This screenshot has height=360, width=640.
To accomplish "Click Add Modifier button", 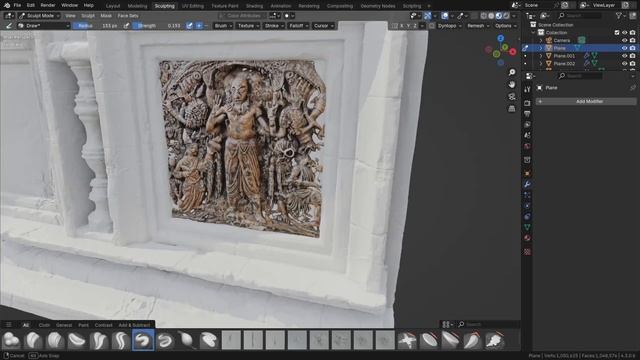I will pos(586,101).
